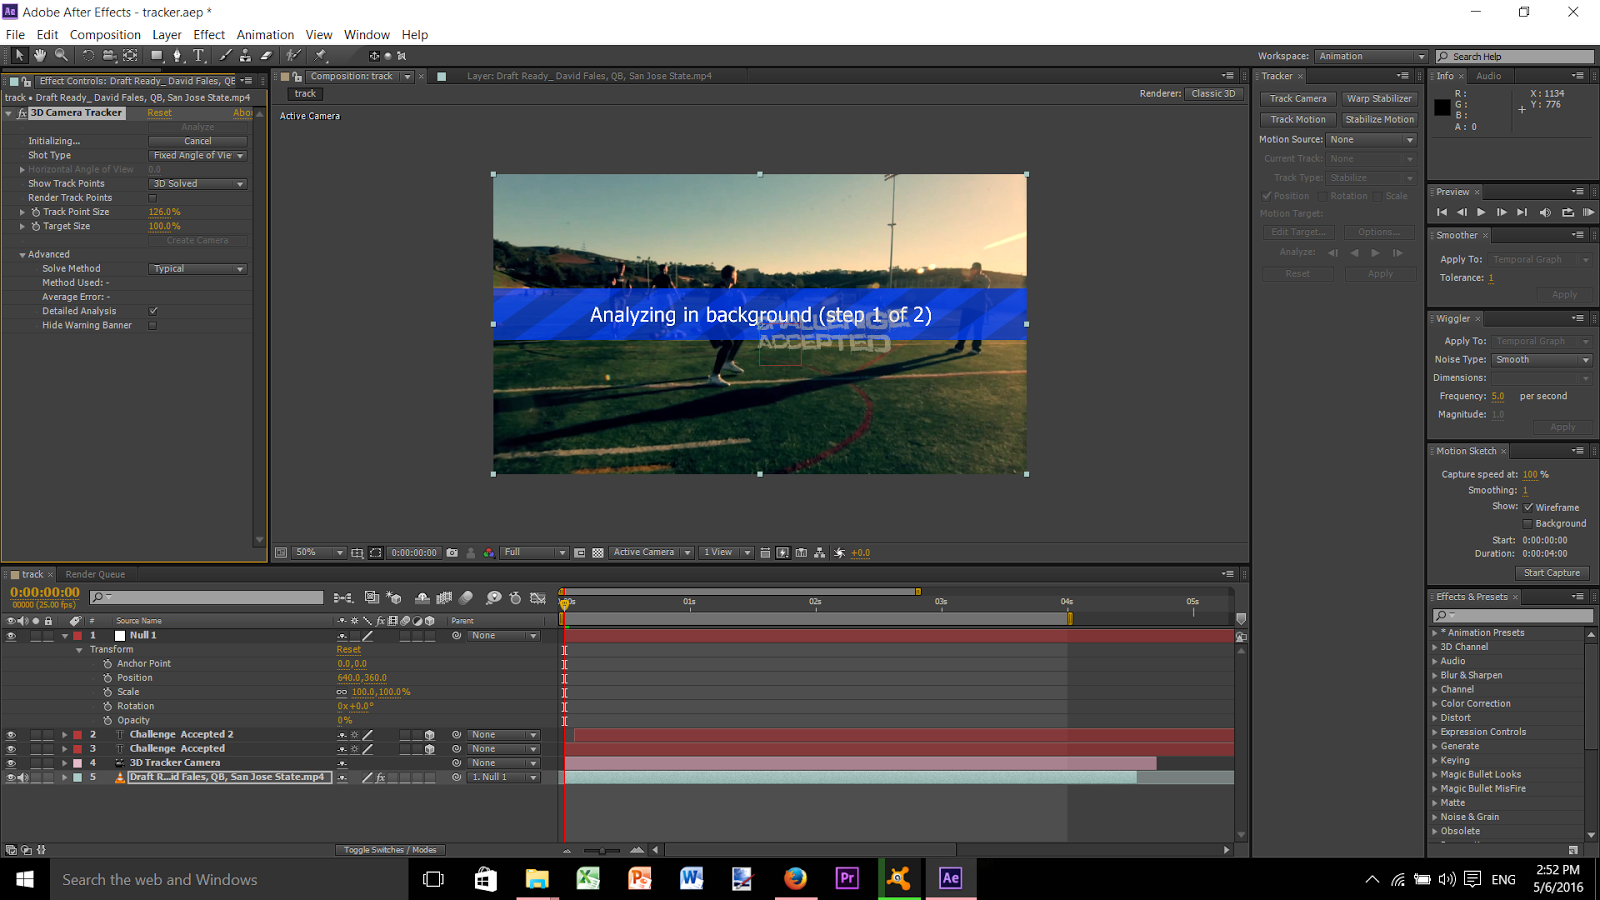Toggle the Position stopwatch for Null 1
Image resolution: width=1600 pixels, height=900 pixels.
pyautogui.click(x=108, y=678)
